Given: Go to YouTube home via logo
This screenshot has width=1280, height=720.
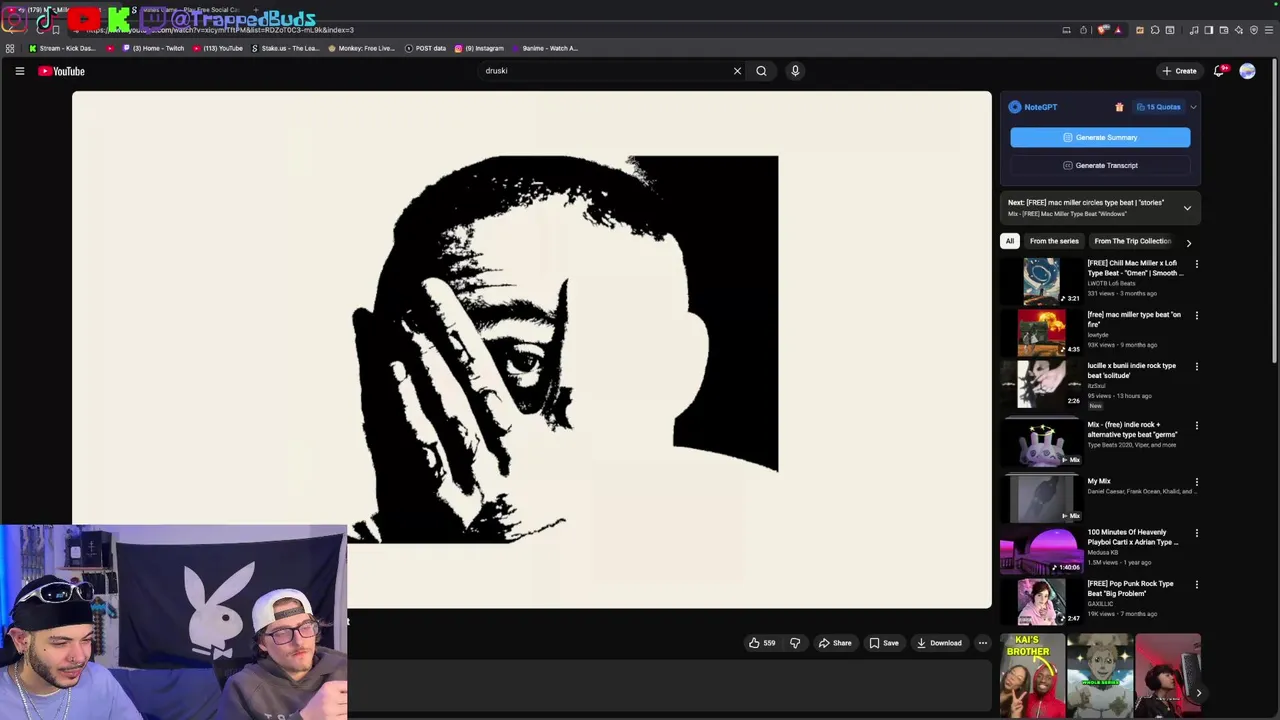Looking at the screenshot, I should coord(61,71).
